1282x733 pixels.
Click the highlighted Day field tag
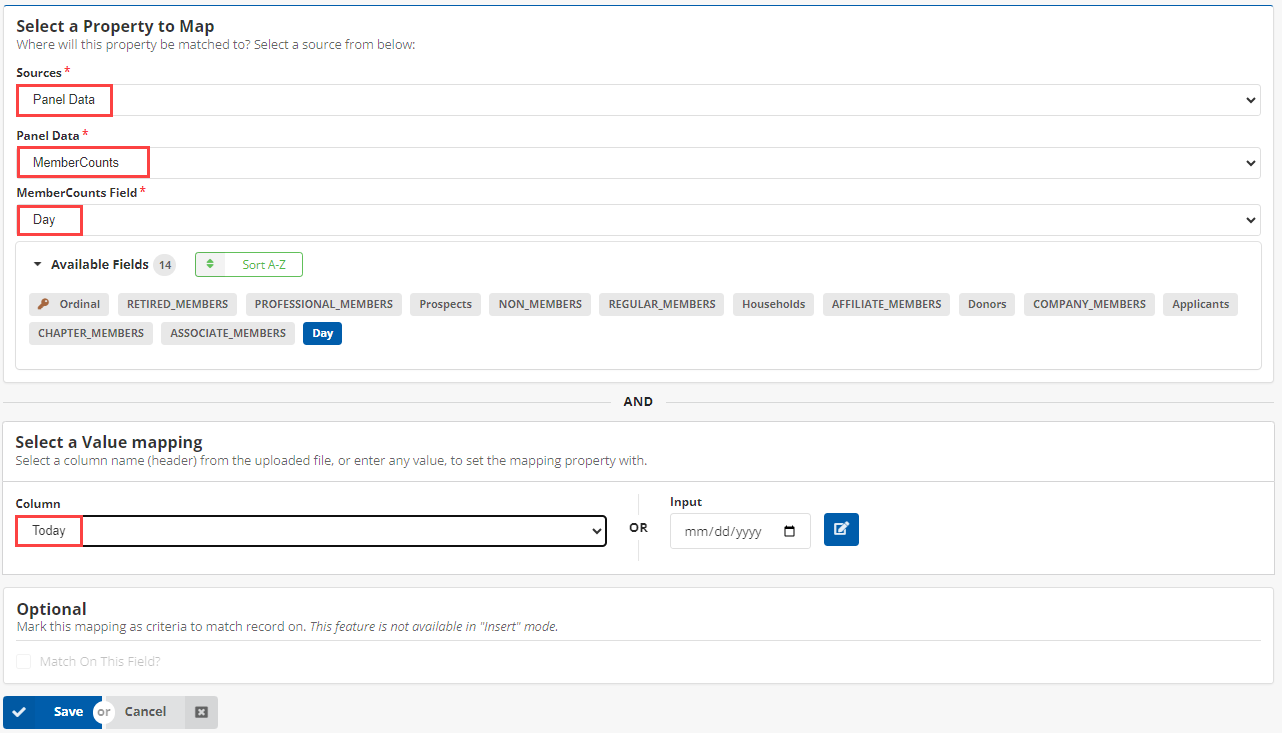(x=322, y=333)
